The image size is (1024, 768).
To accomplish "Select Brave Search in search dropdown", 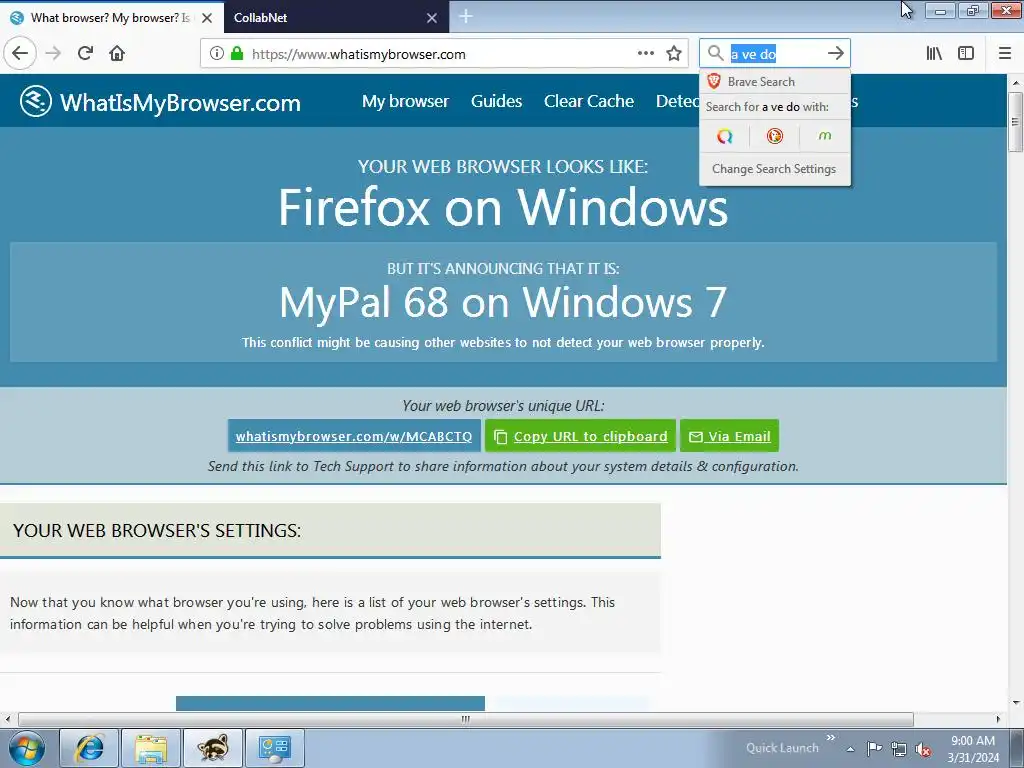I will [775, 82].
